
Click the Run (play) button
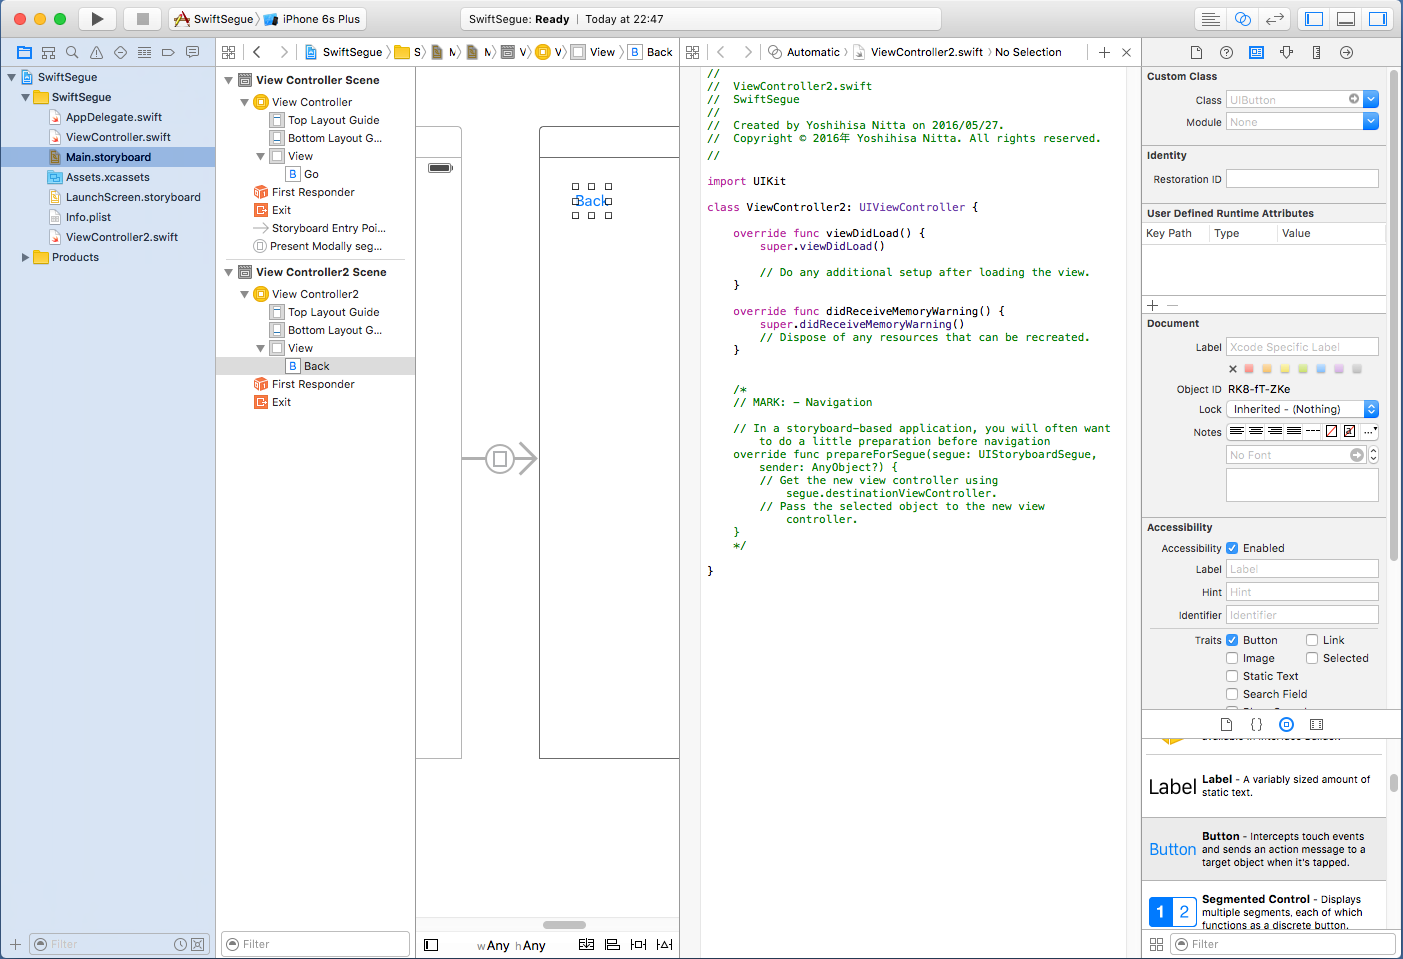(97, 19)
